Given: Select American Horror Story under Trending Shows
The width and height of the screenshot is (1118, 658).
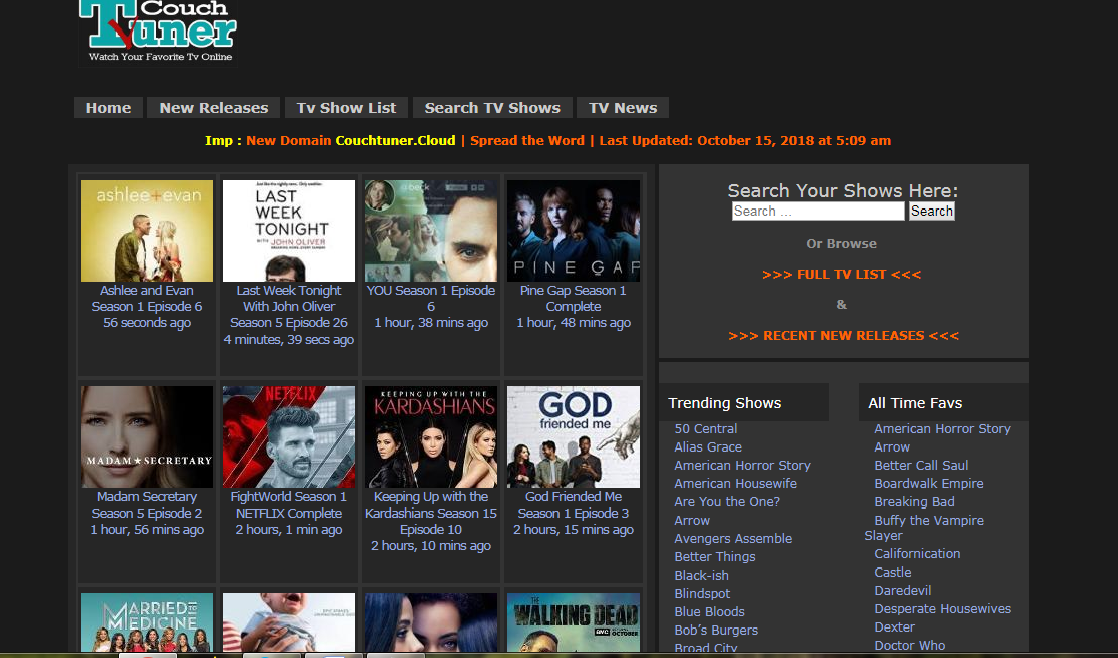Looking at the screenshot, I should (x=742, y=466).
